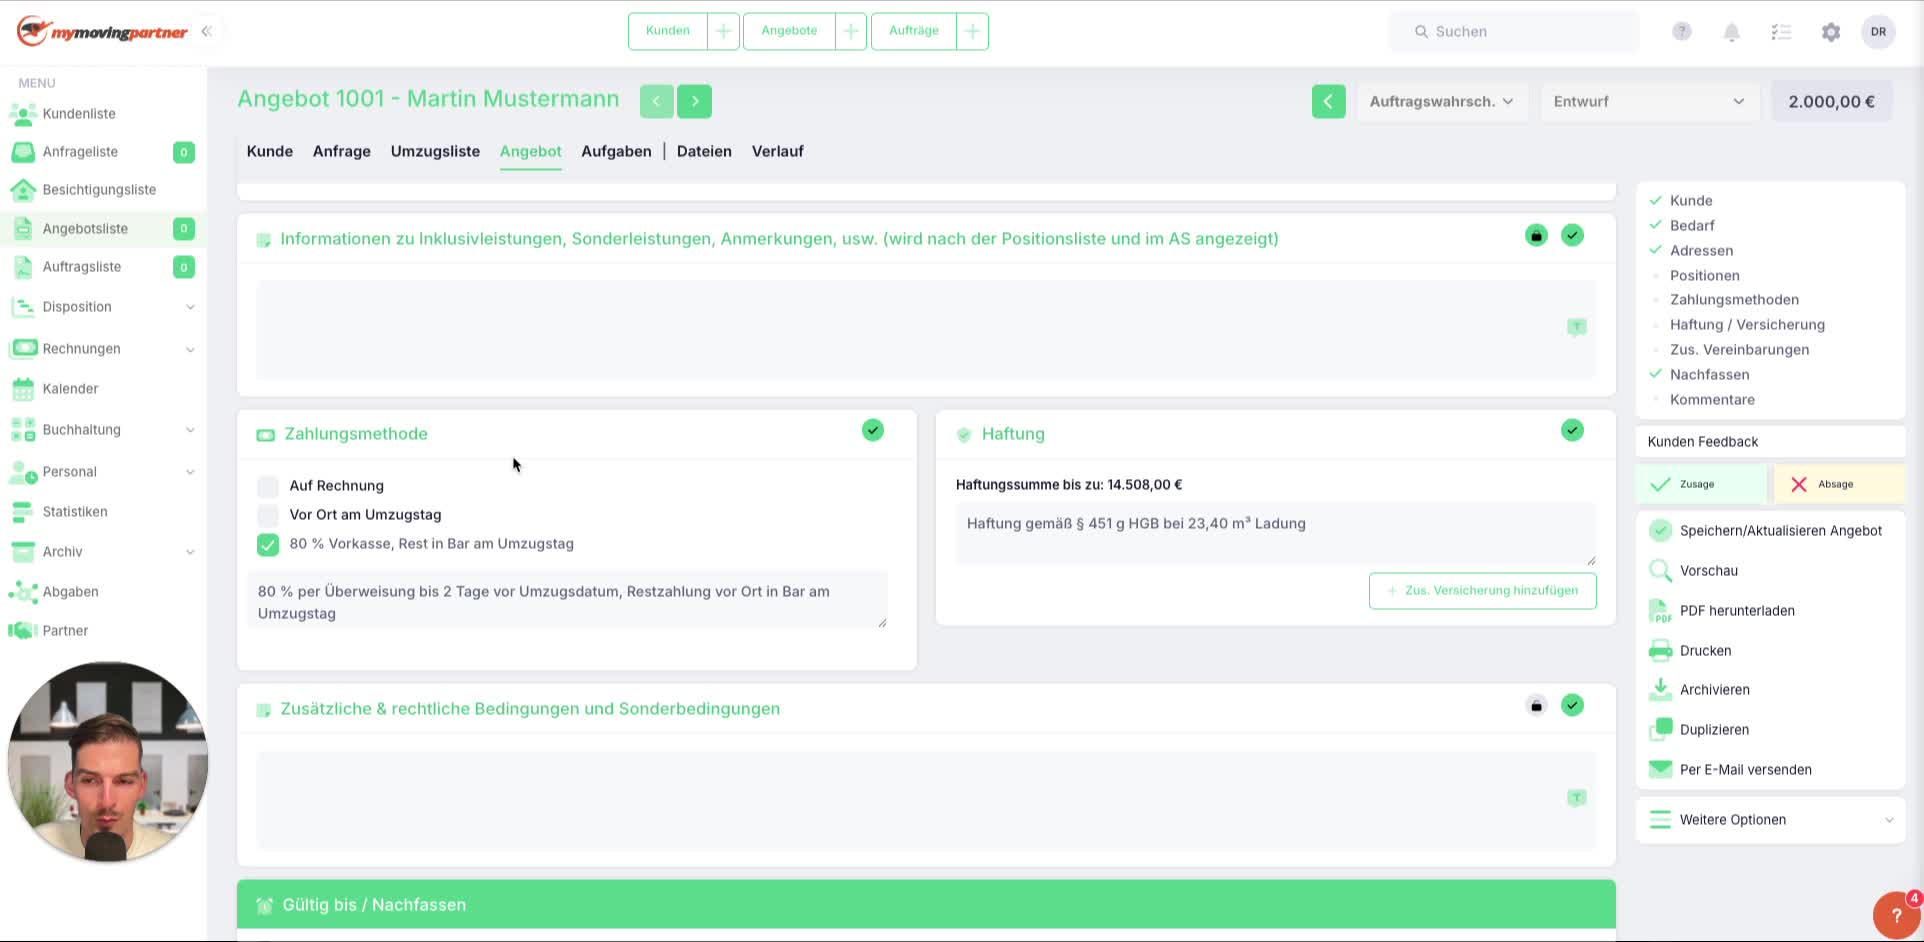Click the Gültig bis / Nachfassen green header

click(926, 905)
